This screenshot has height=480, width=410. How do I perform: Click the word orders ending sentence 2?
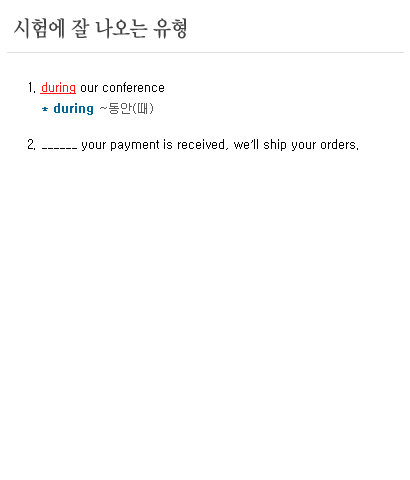click(x=339, y=145)
